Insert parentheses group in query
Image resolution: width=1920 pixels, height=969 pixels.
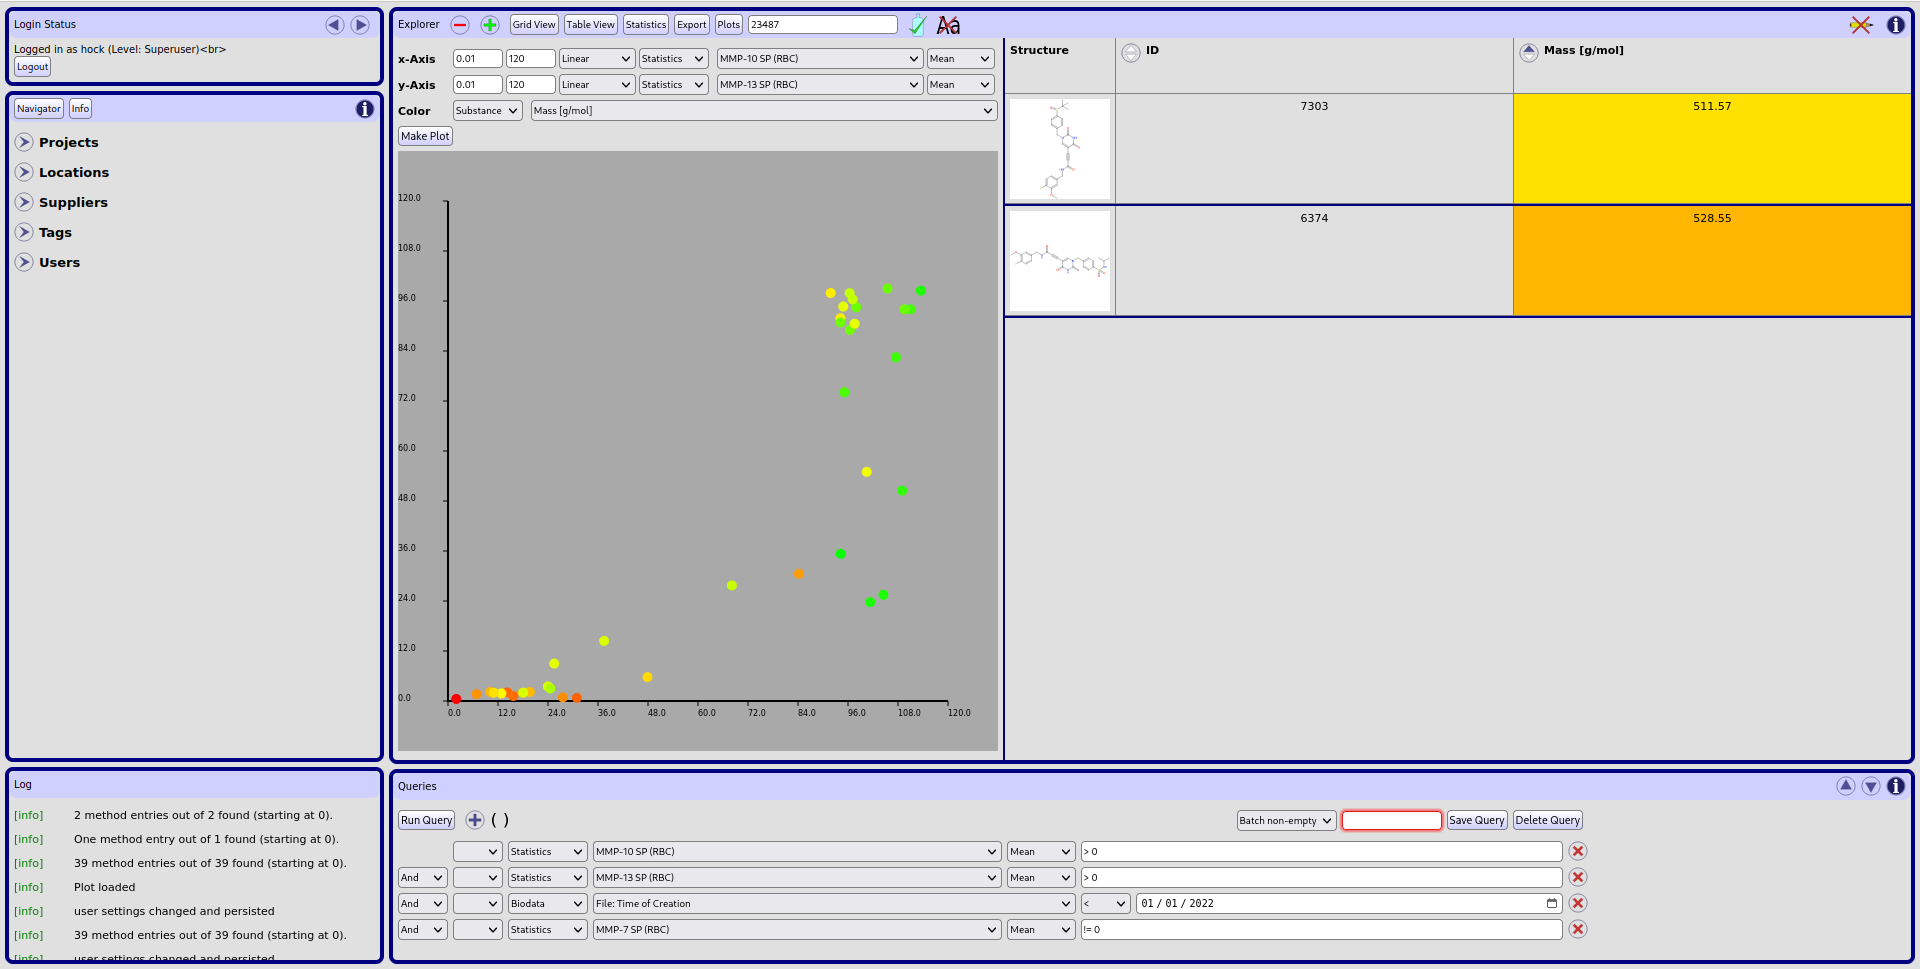pyautogui.click(x=500, y=820)
